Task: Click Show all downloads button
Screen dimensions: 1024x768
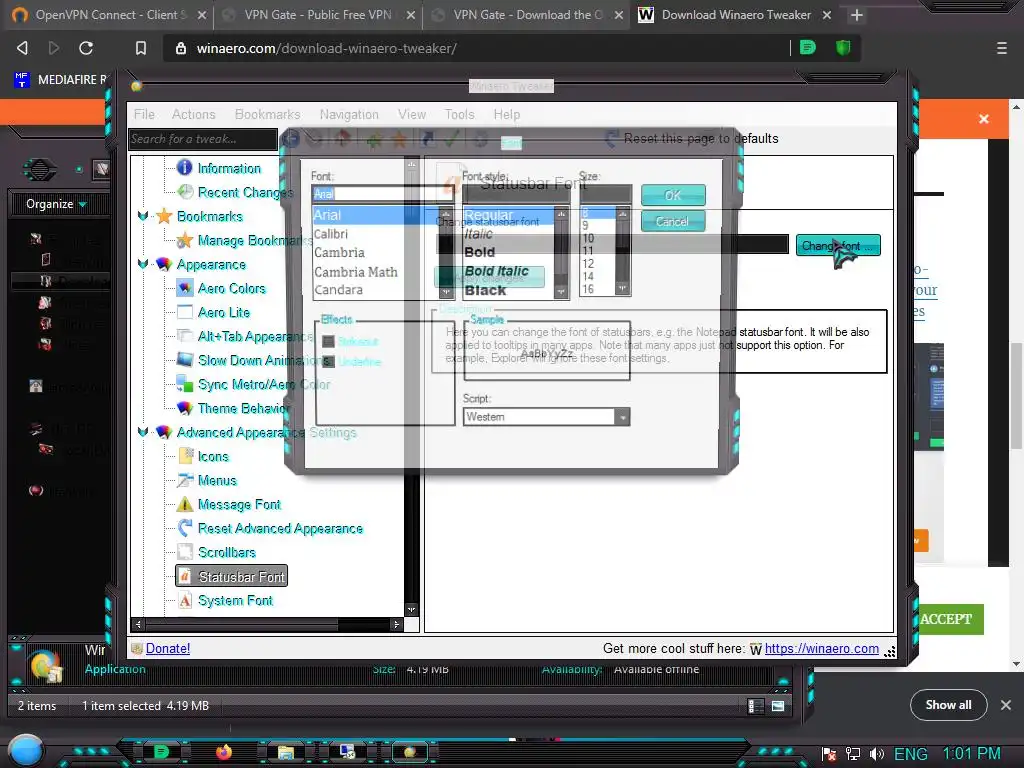Action: tap(948, 705)
